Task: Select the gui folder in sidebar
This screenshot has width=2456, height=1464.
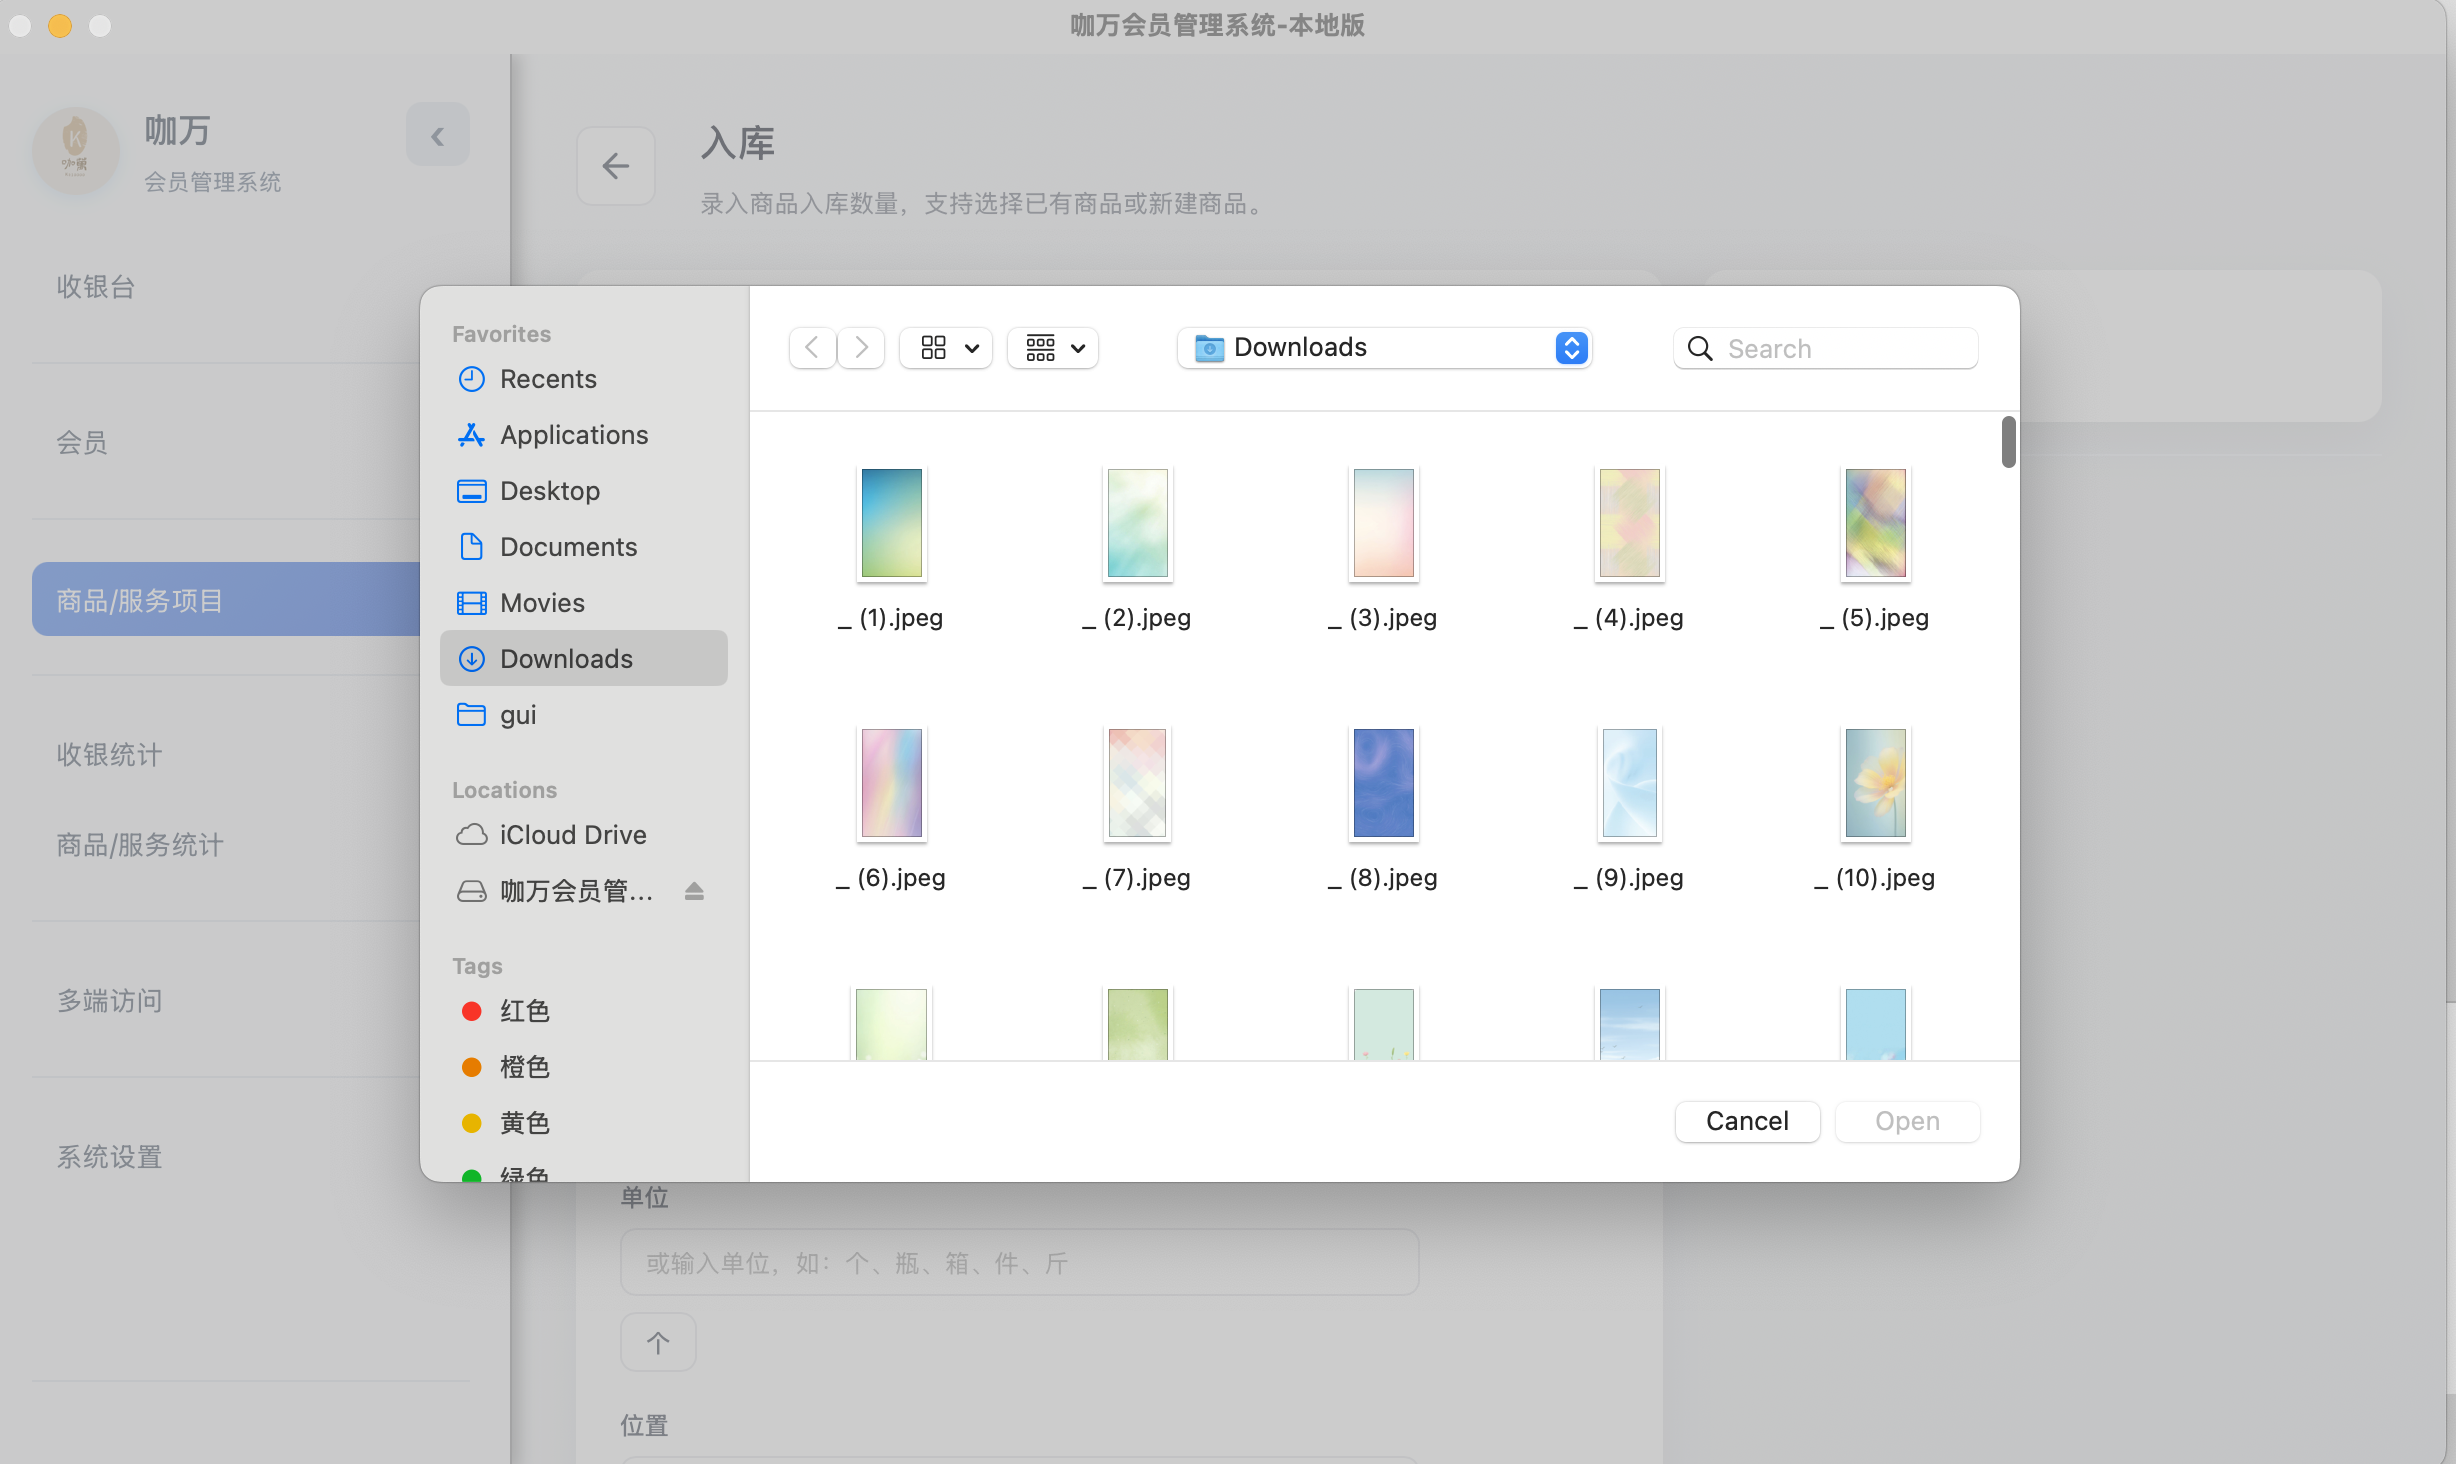Action: click(x=517, y=715)
